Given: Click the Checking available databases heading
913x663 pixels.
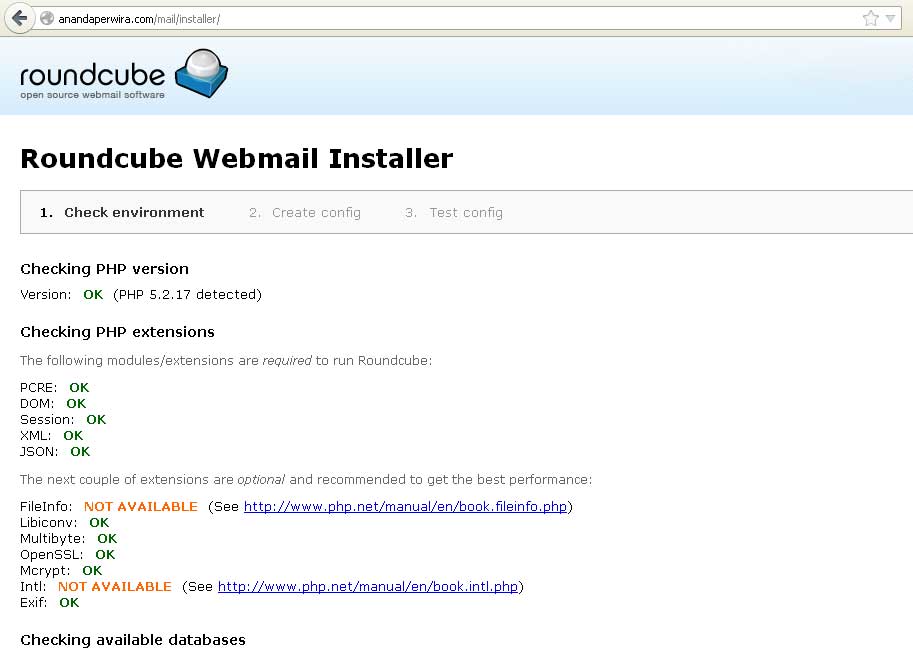Looking at the screenshot, I should click(x=133, y=640).
